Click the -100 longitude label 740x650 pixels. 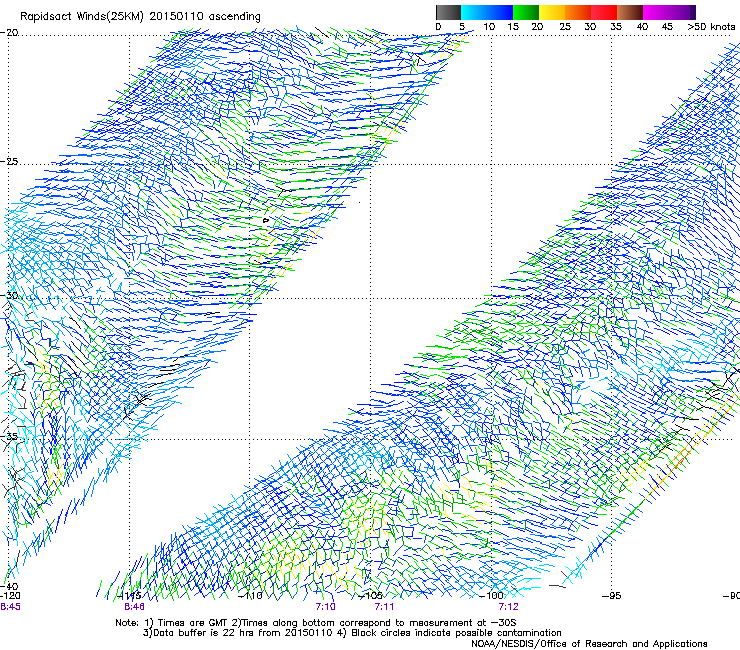click(x=492, y=596)
